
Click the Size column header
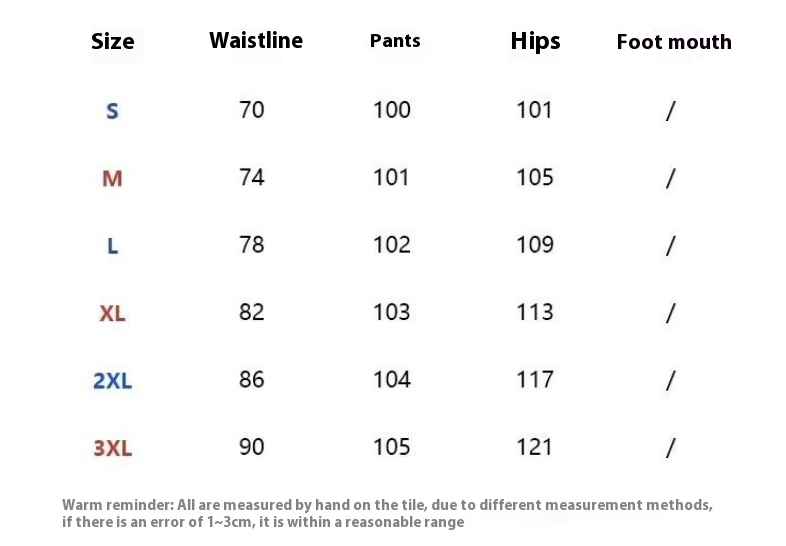[x=112, y=42]
